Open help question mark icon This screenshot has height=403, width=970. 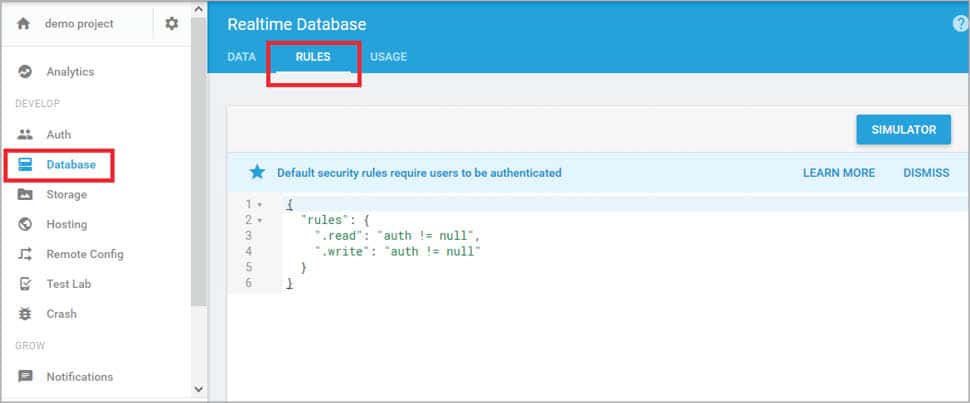click(x=960, y=24)
